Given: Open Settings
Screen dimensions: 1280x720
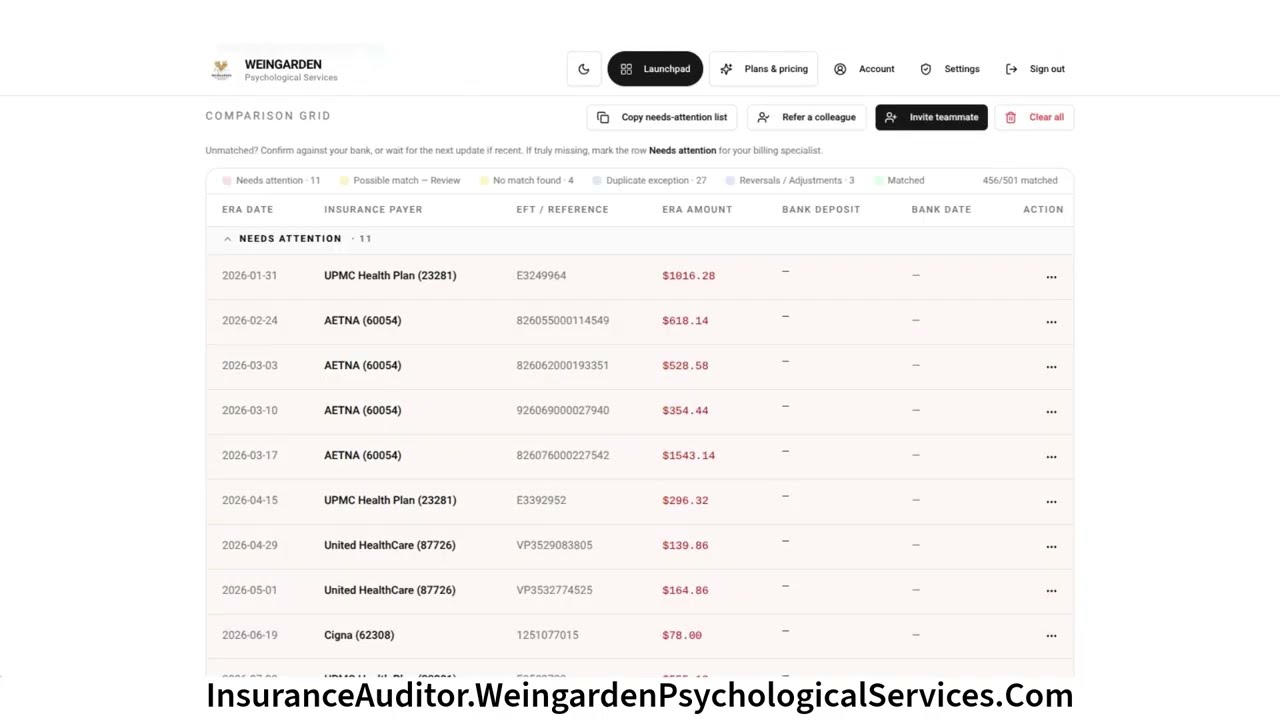Looking at the screenshot, I should click(x=950, y=69).
